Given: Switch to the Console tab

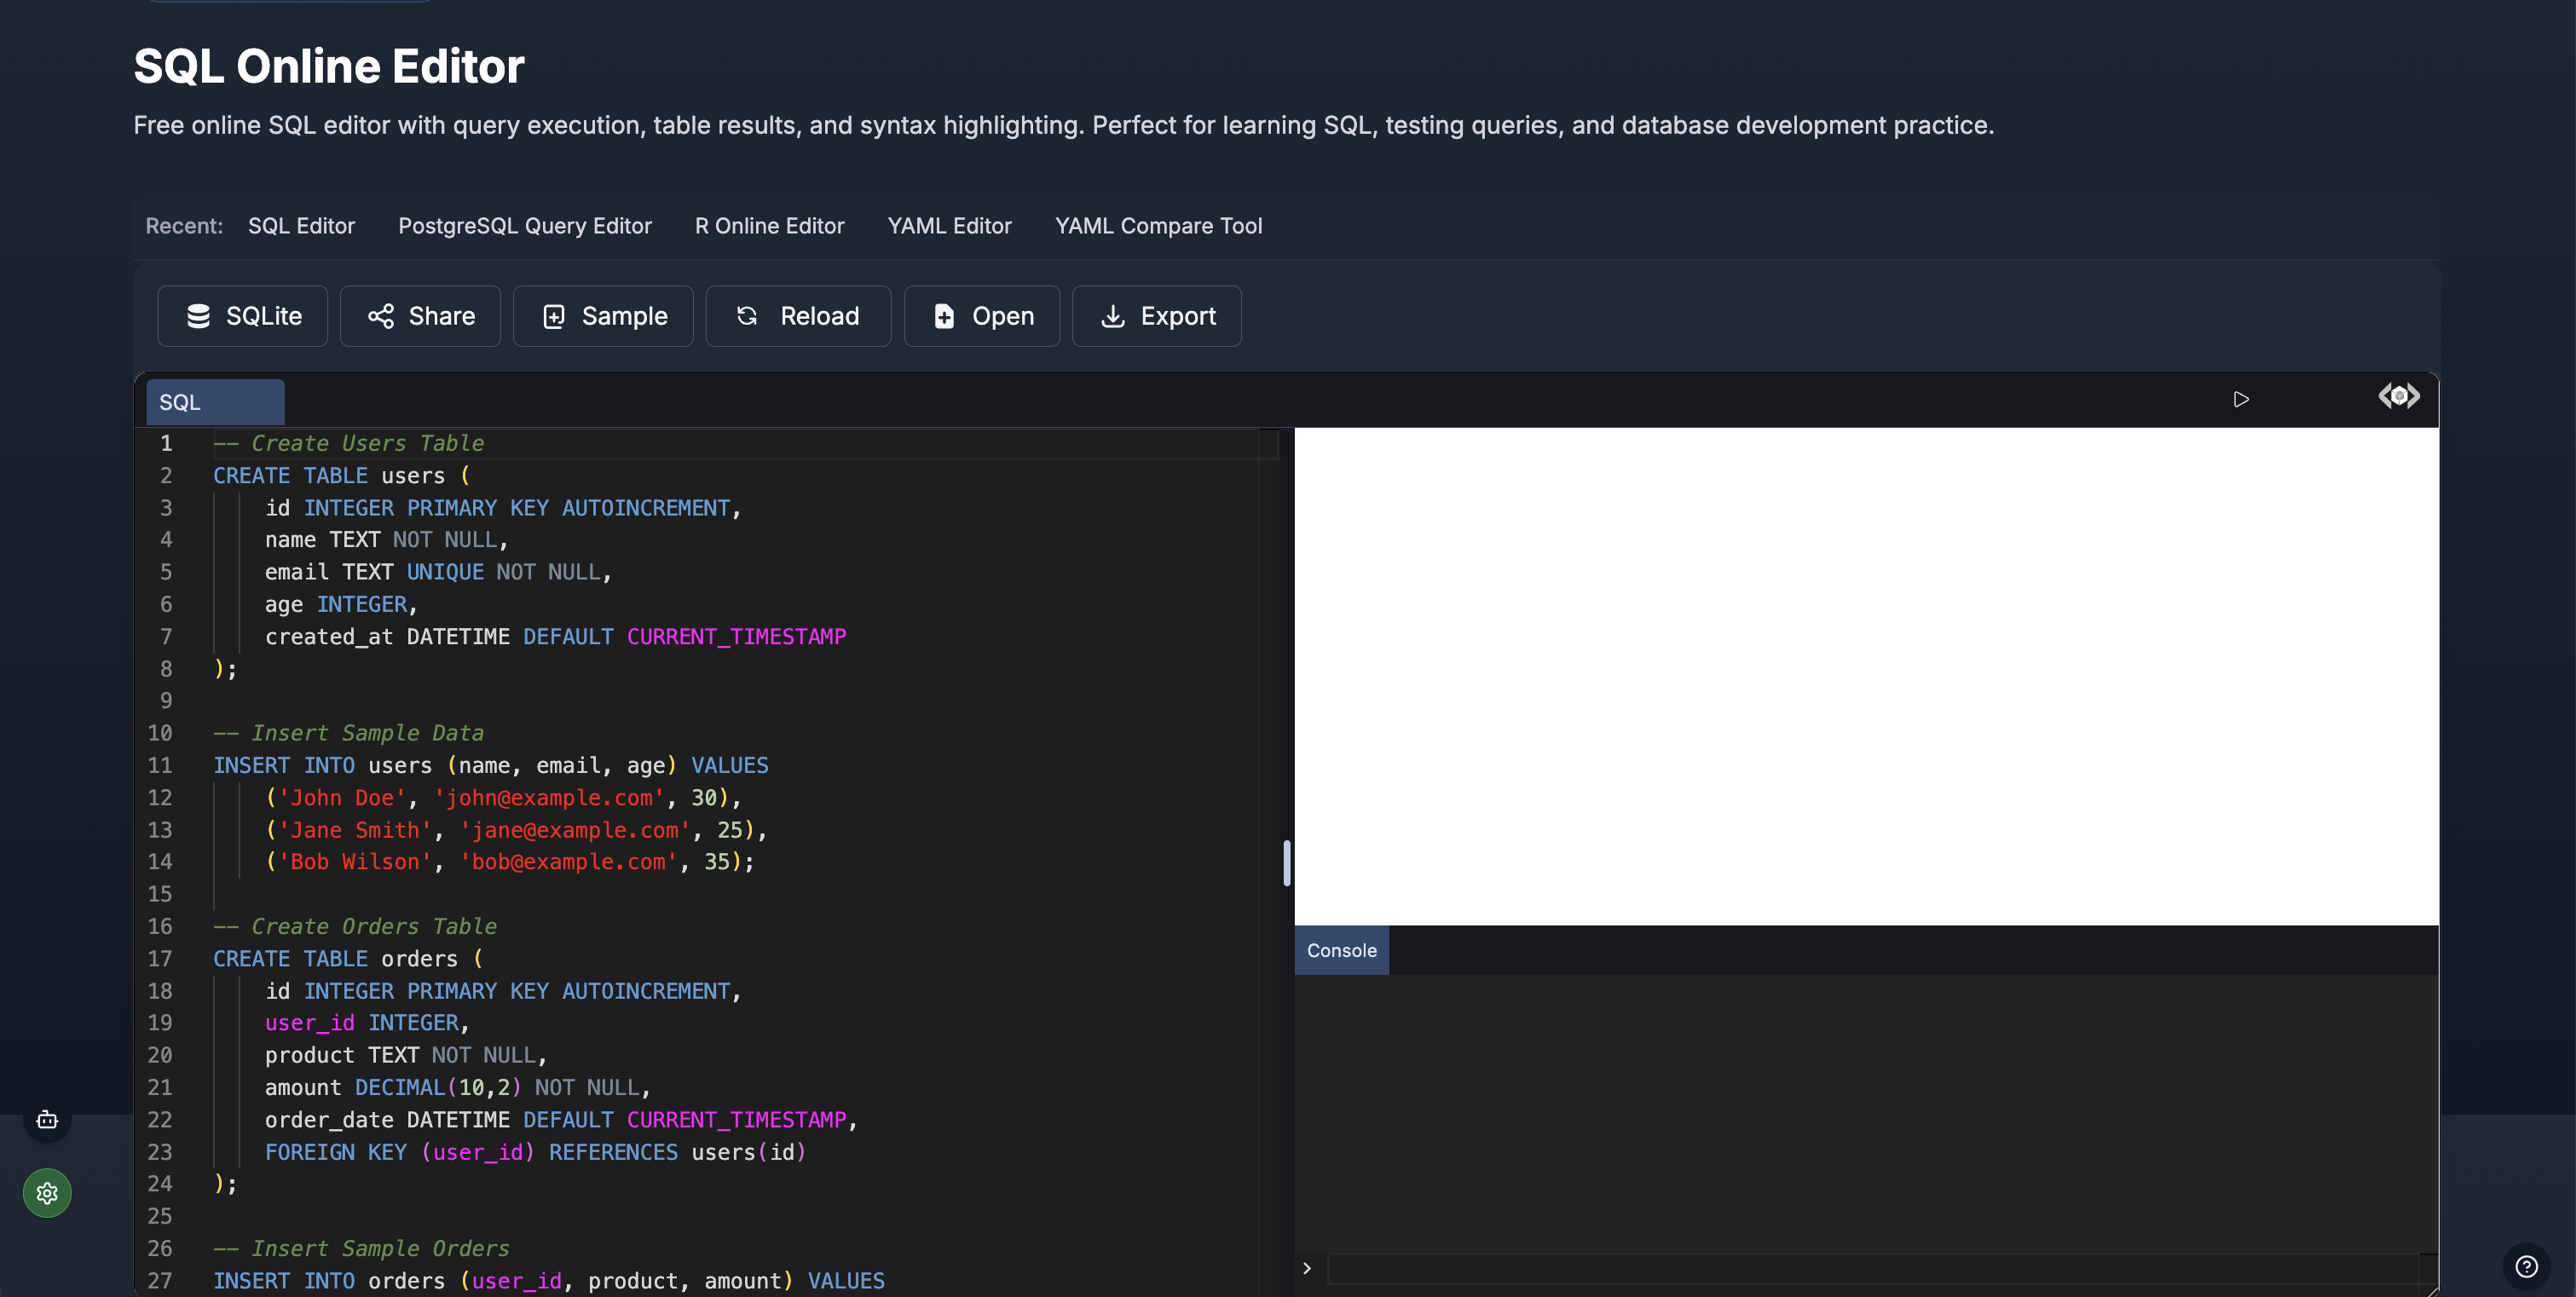Looking at the screenshot, I should 1341,950.
